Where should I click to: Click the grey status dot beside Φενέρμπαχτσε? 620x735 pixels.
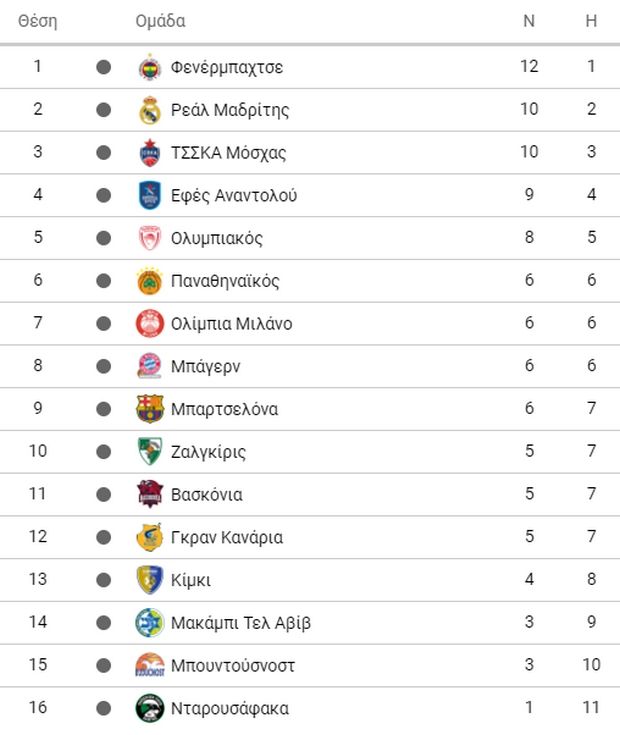coord(103,67)
